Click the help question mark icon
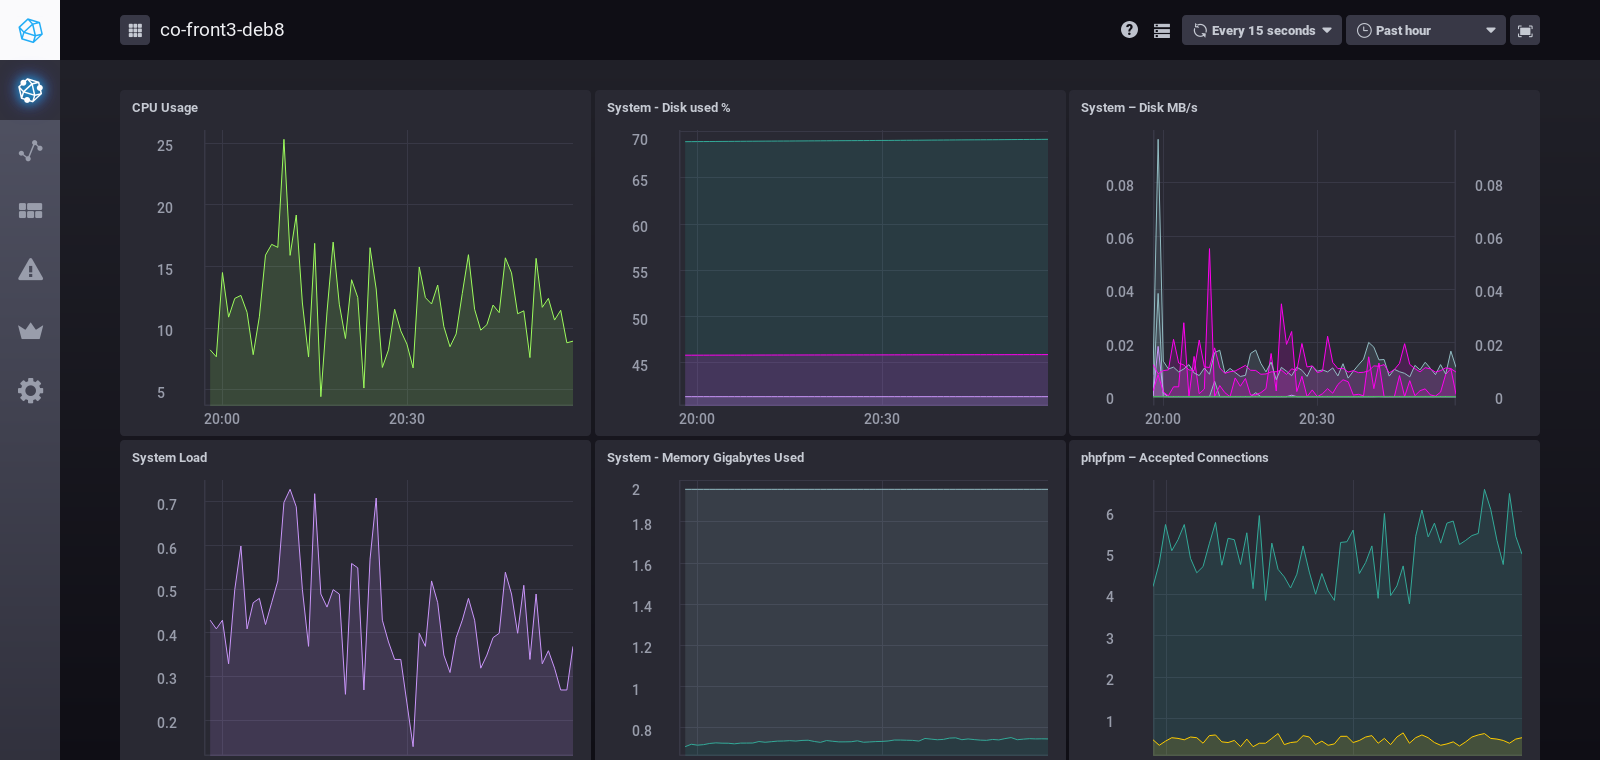Viewport: 1600px width, 760px height. point(1129,30)
